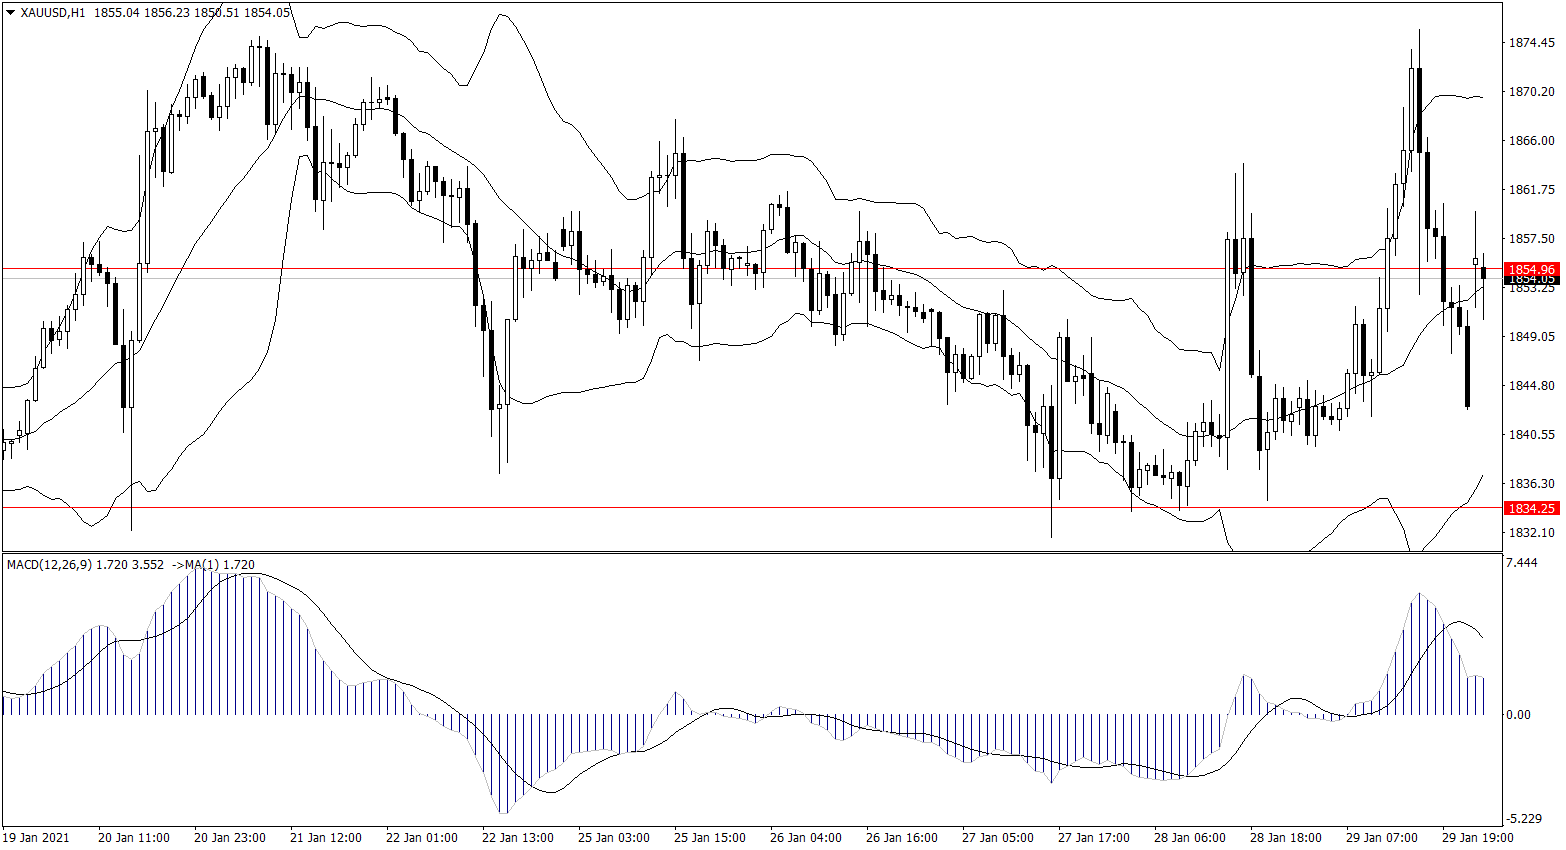This screenshot has width=1566, height=850.
Task: Click the 0.00 MACD zero level label
Action: click(1518, 715)
